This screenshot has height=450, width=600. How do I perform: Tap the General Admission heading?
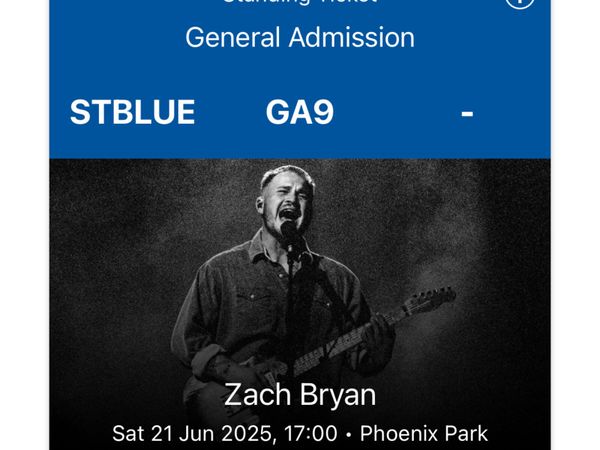[x=300, y=38]
